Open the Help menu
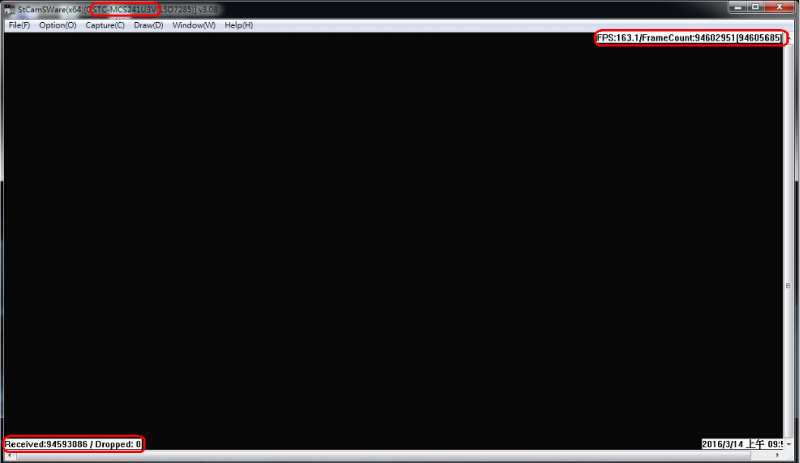Viewport: 800px width, 463px height. pos(239,25)
